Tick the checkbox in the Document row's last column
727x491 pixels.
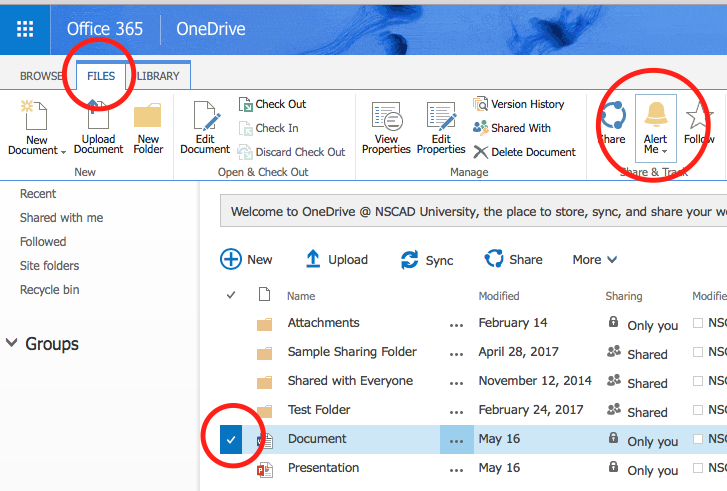click(698, 439)
